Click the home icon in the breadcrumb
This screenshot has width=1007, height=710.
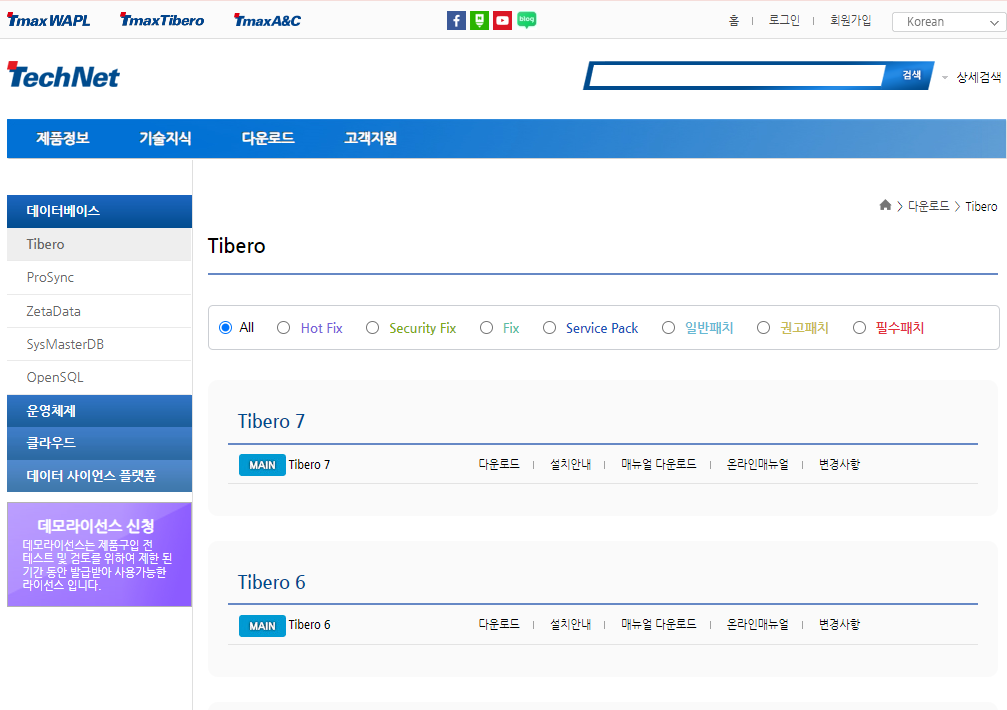pyautogui.click(x=885, y=205)
